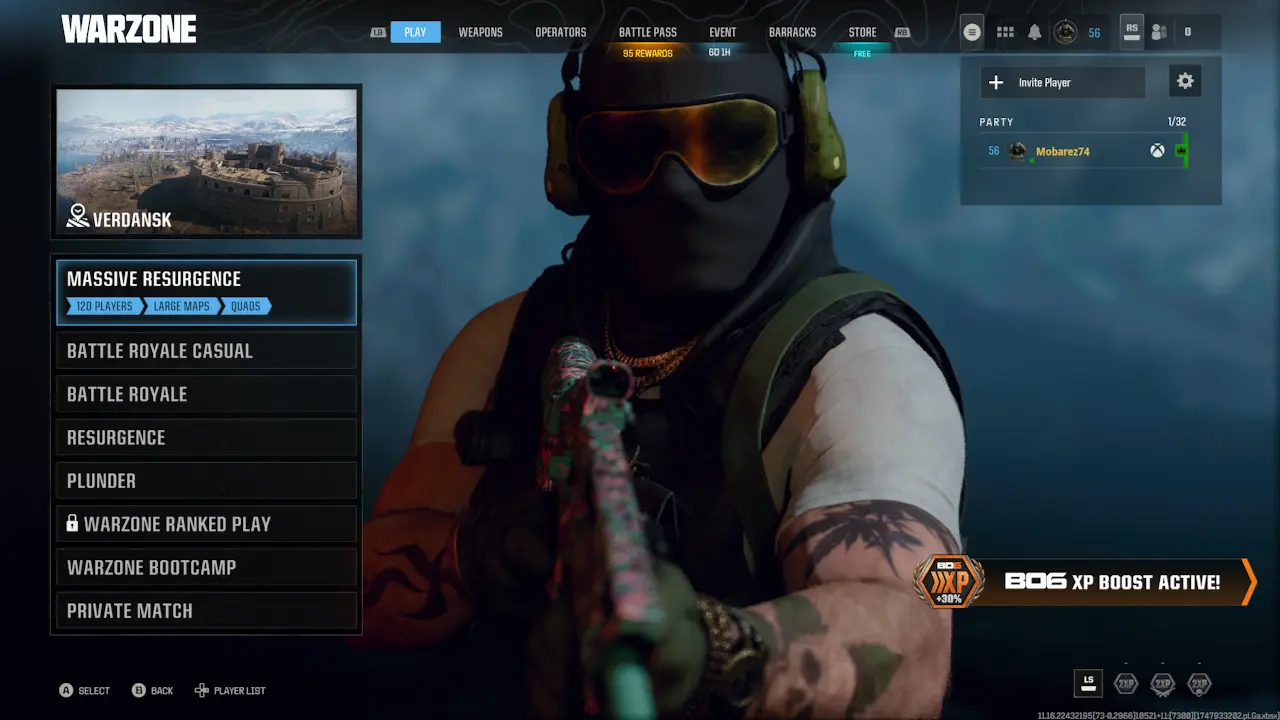Click the 95 Rewards label
The height and width of the screenshot is (720, 1280).
(x=647, y=53)
